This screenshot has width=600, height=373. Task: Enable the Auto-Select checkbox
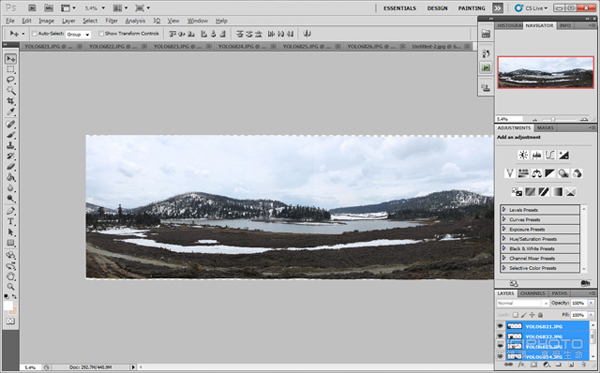pos(34,34)
